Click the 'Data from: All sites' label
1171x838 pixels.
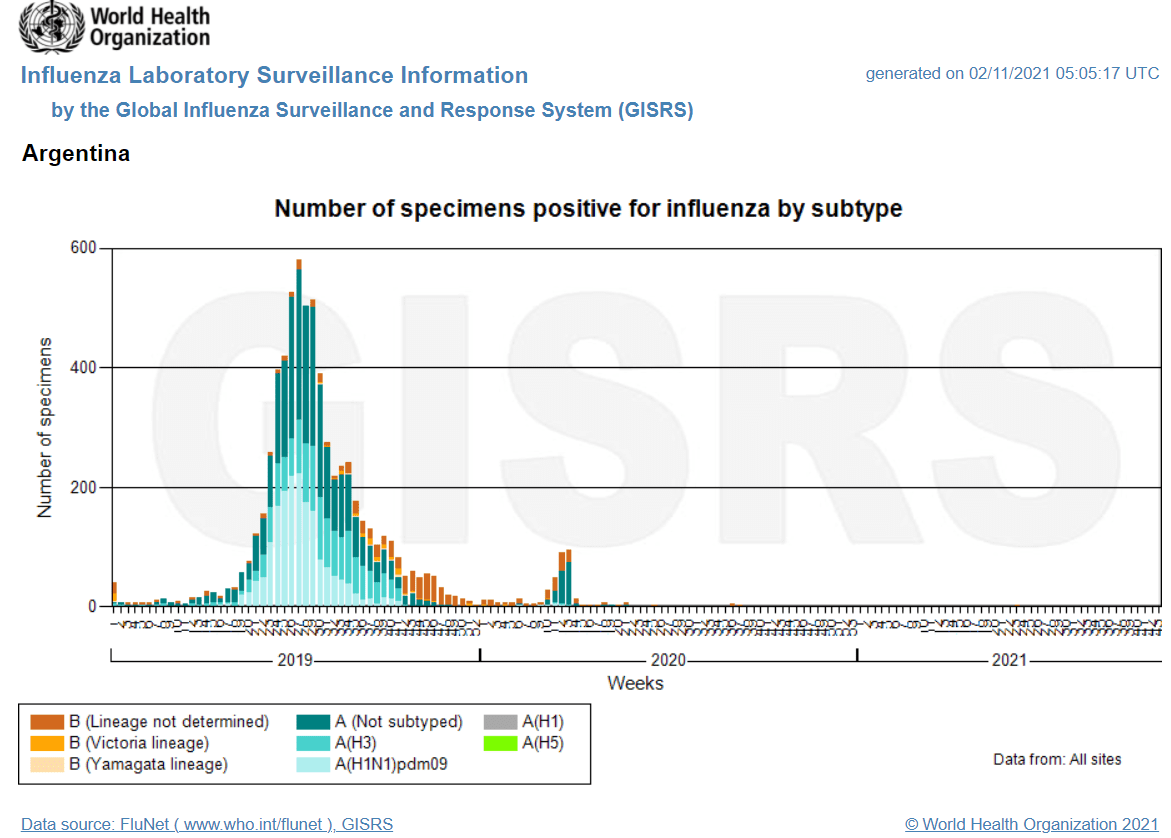point(1057,759)
